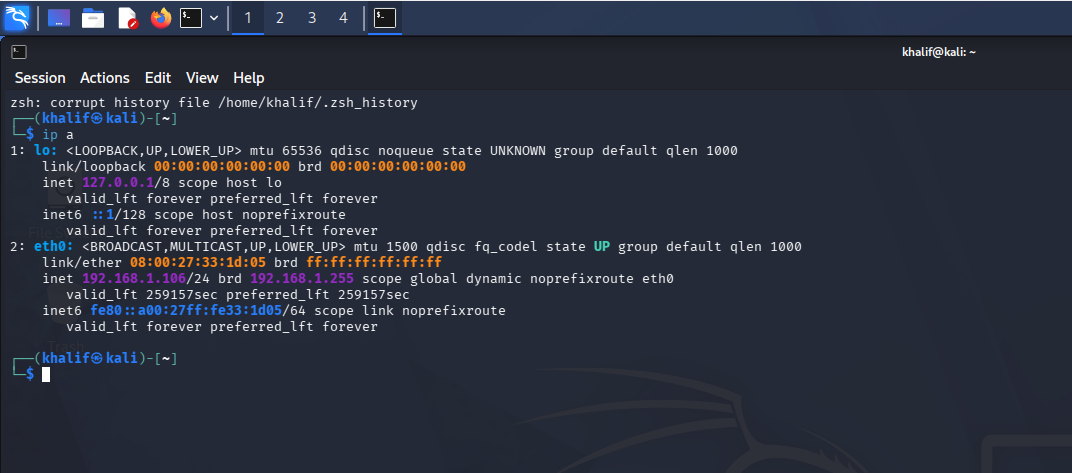
Task: Click the typed command ip a
Action: (x=57, y=135)
